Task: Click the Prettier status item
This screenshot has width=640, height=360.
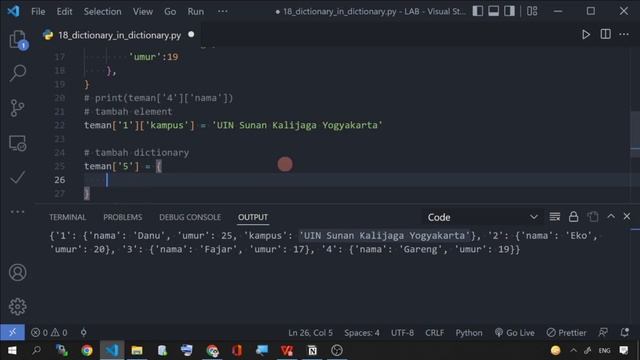Action: [566, 333]
